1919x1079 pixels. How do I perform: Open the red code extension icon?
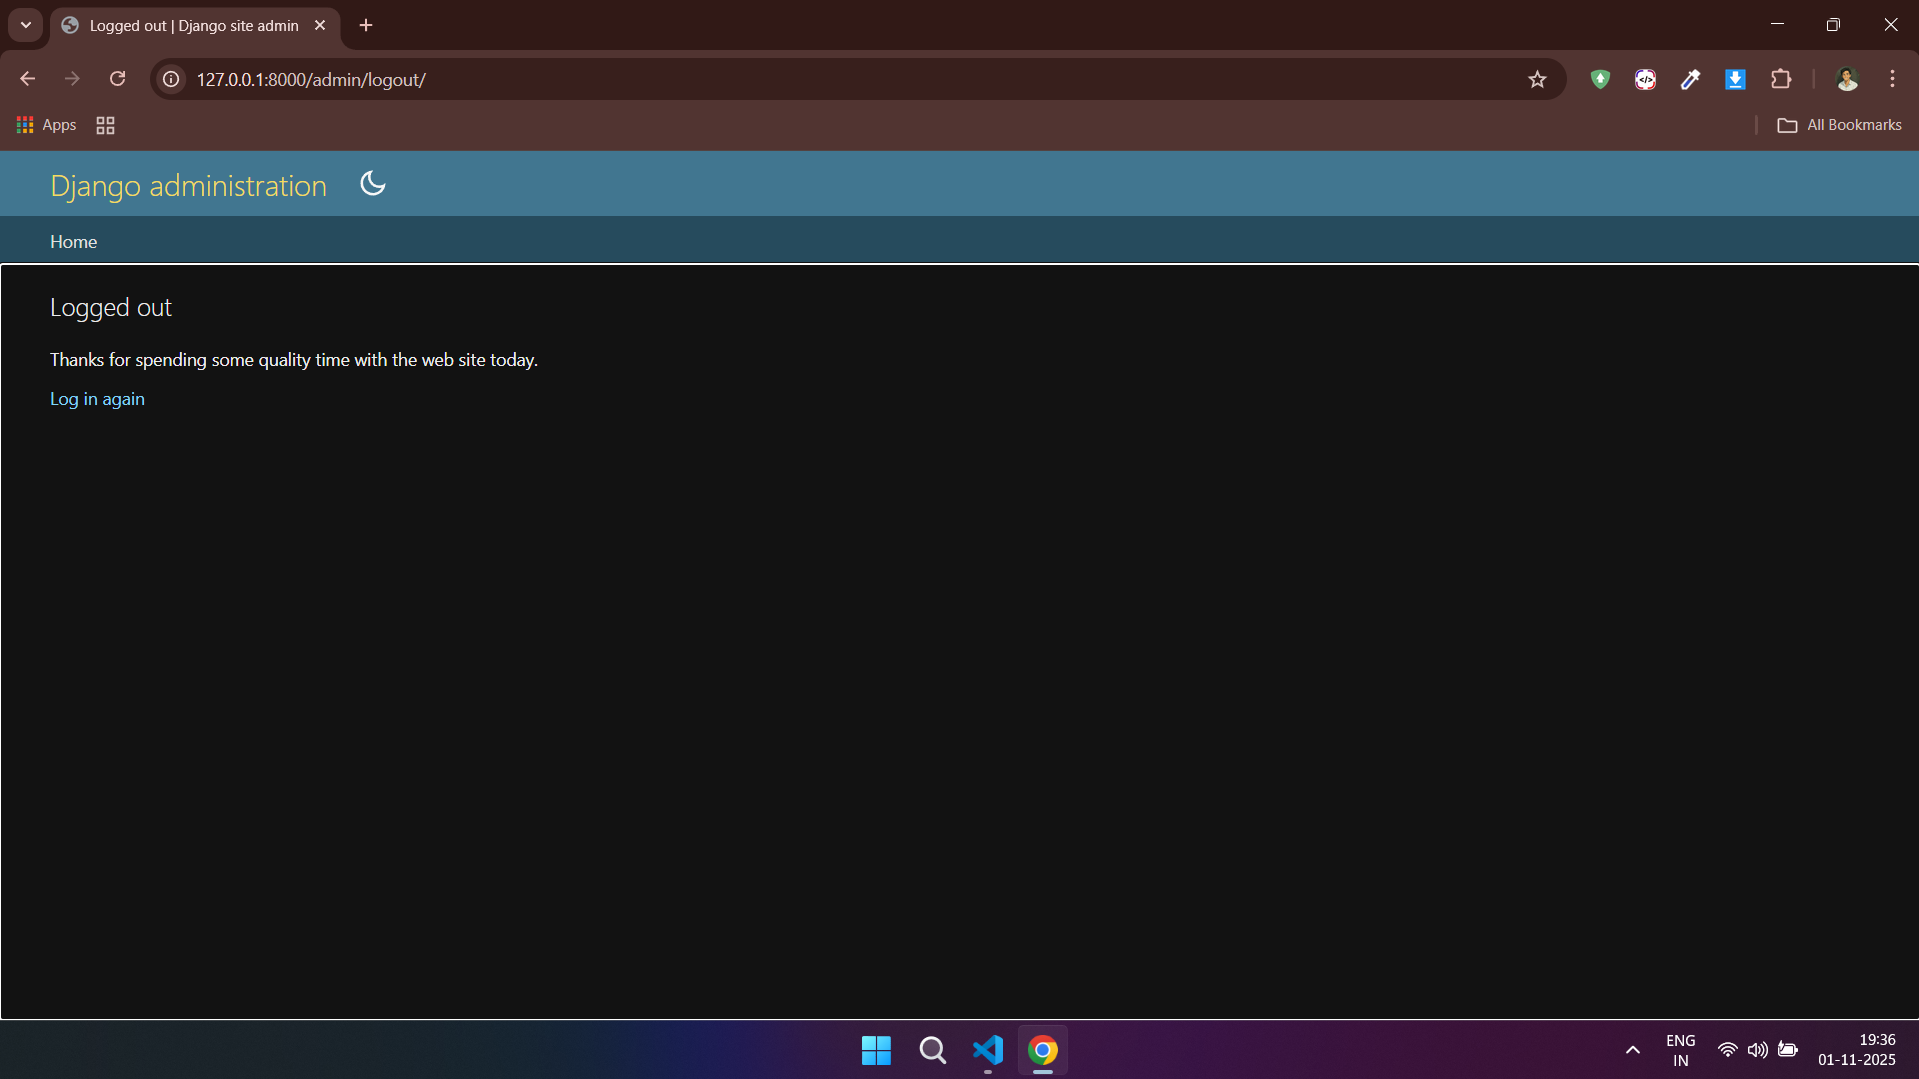[x=1645, y=79]
